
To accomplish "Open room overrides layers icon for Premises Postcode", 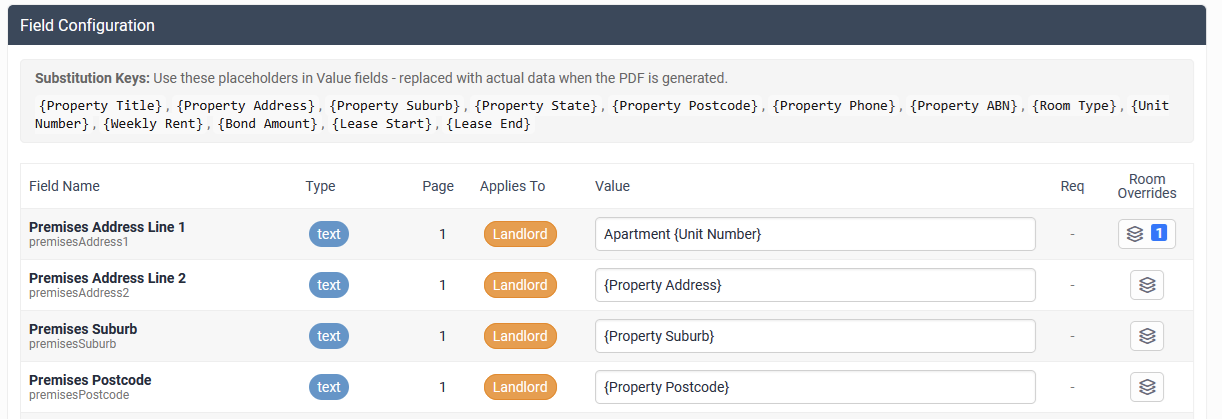I will pos(1147,387).
